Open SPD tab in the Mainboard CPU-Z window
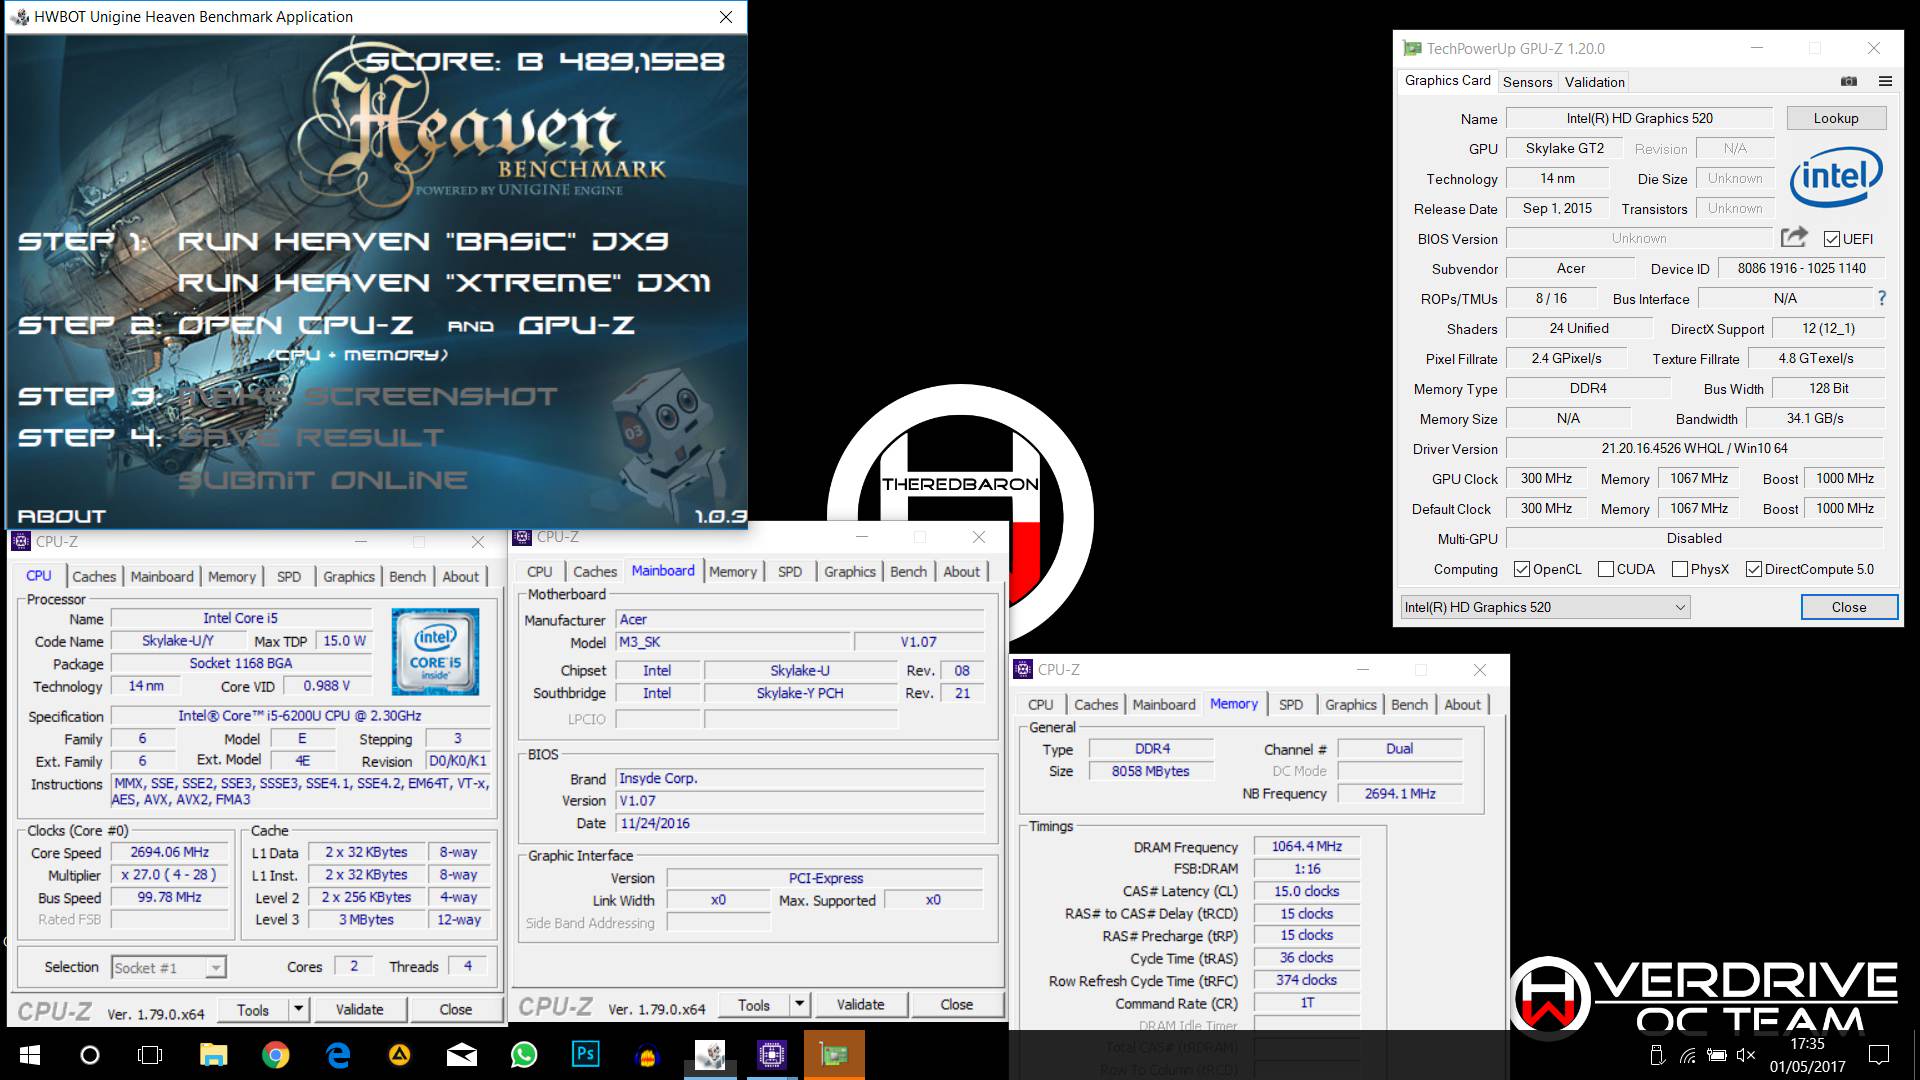1920x1080 pixels. coord(790,571)
